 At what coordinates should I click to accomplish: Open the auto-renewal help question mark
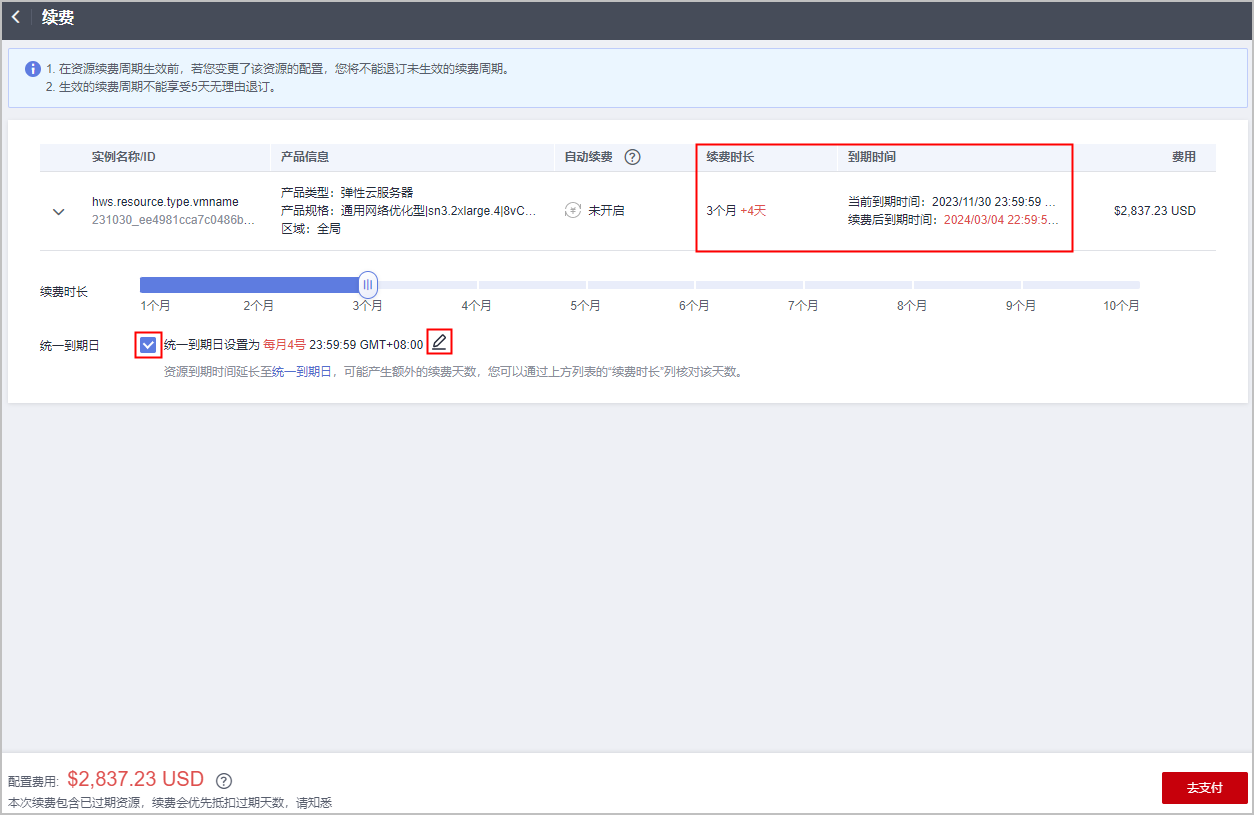pyautogui.click(x=632, y=157)
